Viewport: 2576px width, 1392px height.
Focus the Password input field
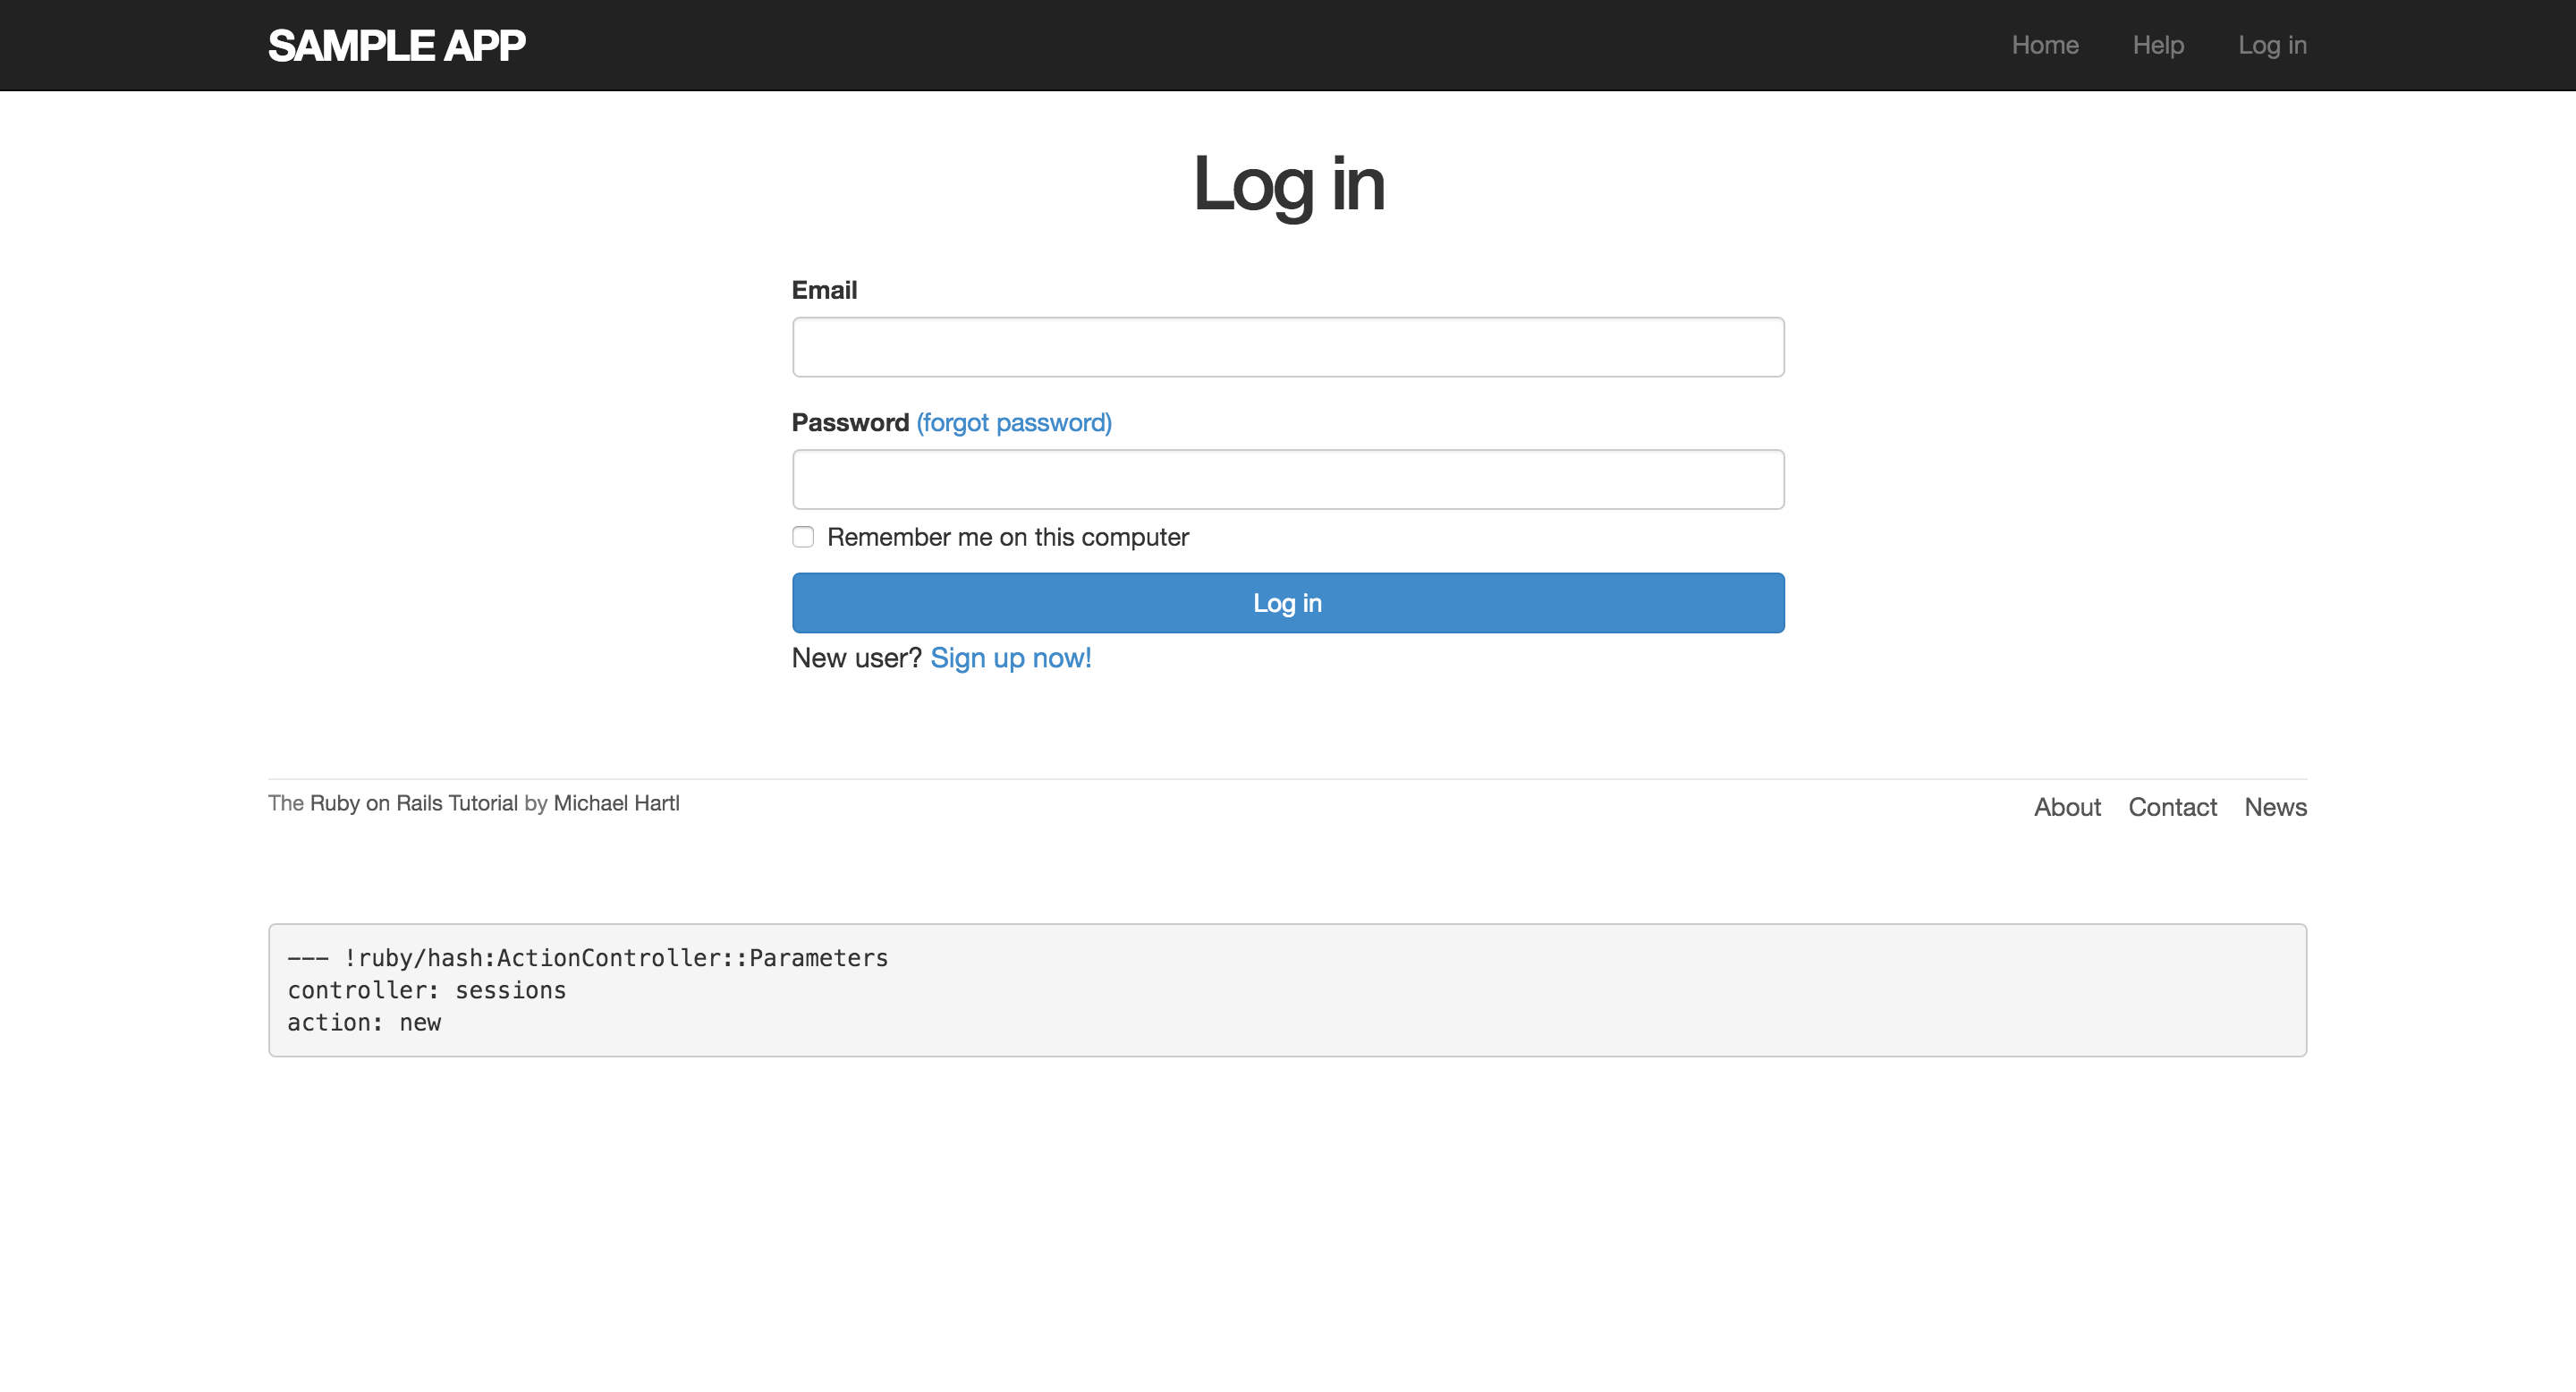tap(1287, 479)
